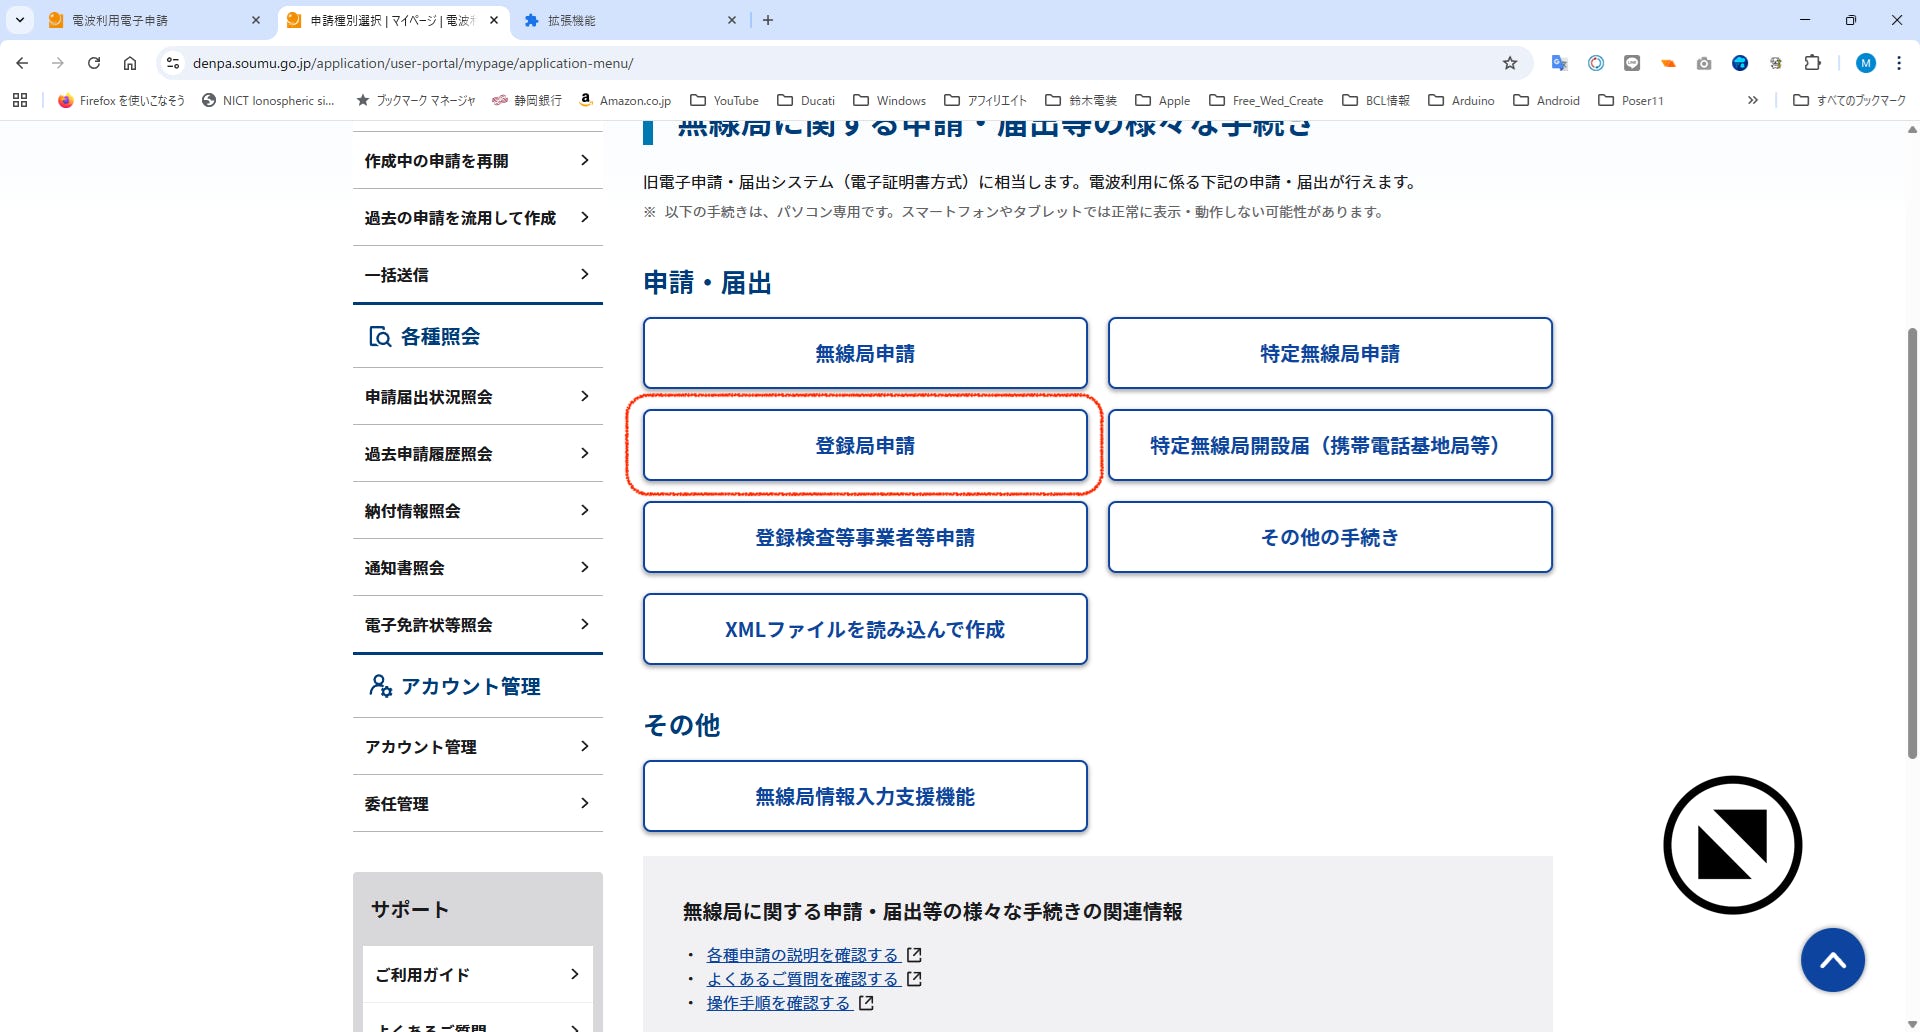
Task: Click the site information icon beside URL
Action: 173,63
